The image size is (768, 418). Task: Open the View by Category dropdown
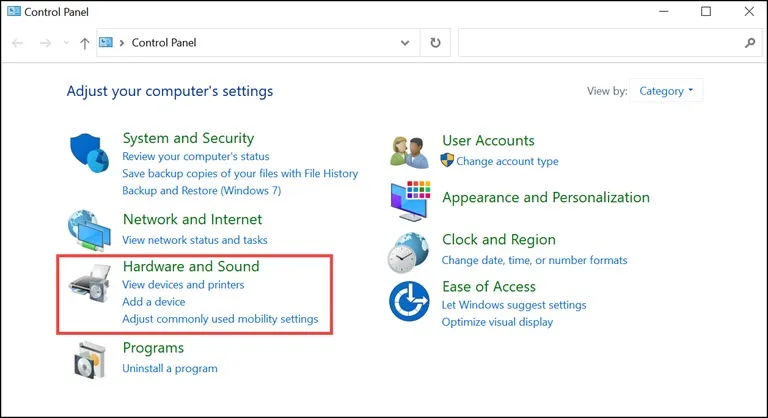tap(666, 91)
